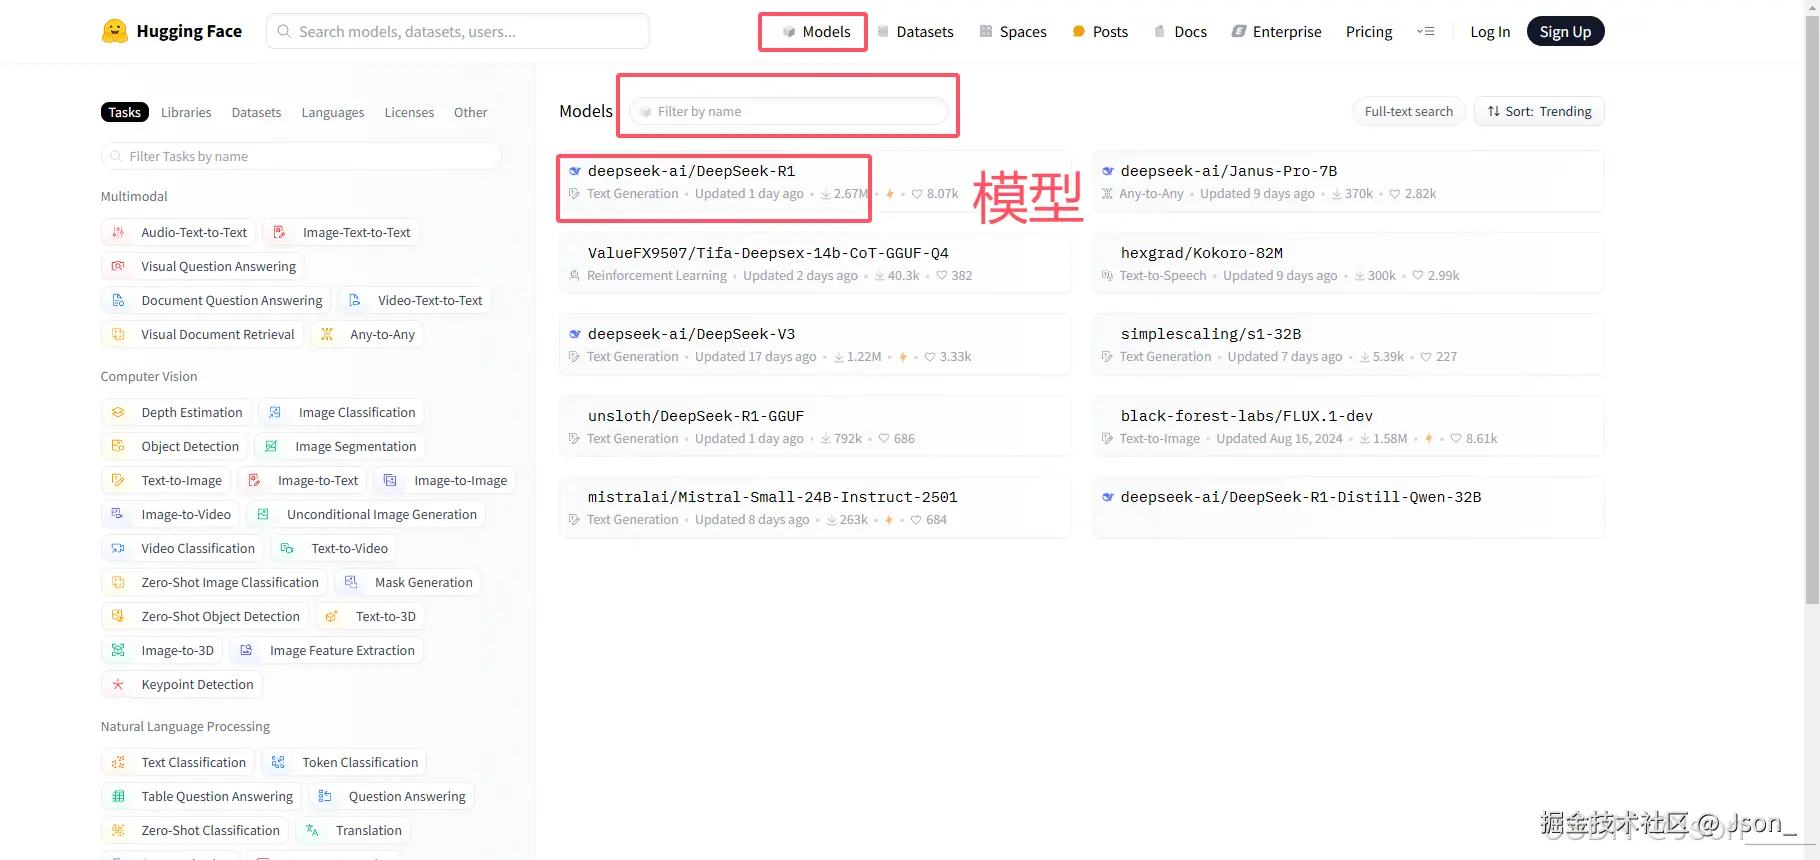The width and height of the screenshot is (1820, 860).
Task: Select the Zero-Shot Object Detection task icon
Action: click(118, 616)
